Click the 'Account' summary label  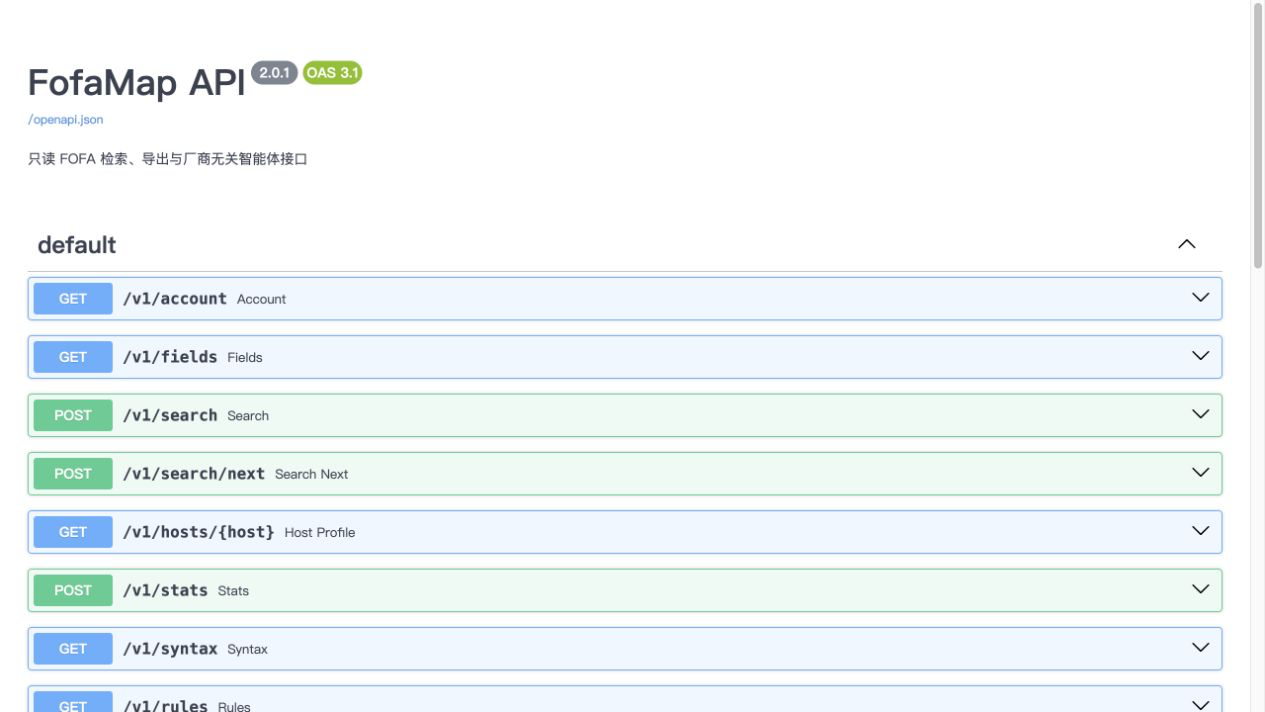pos(261,299)
